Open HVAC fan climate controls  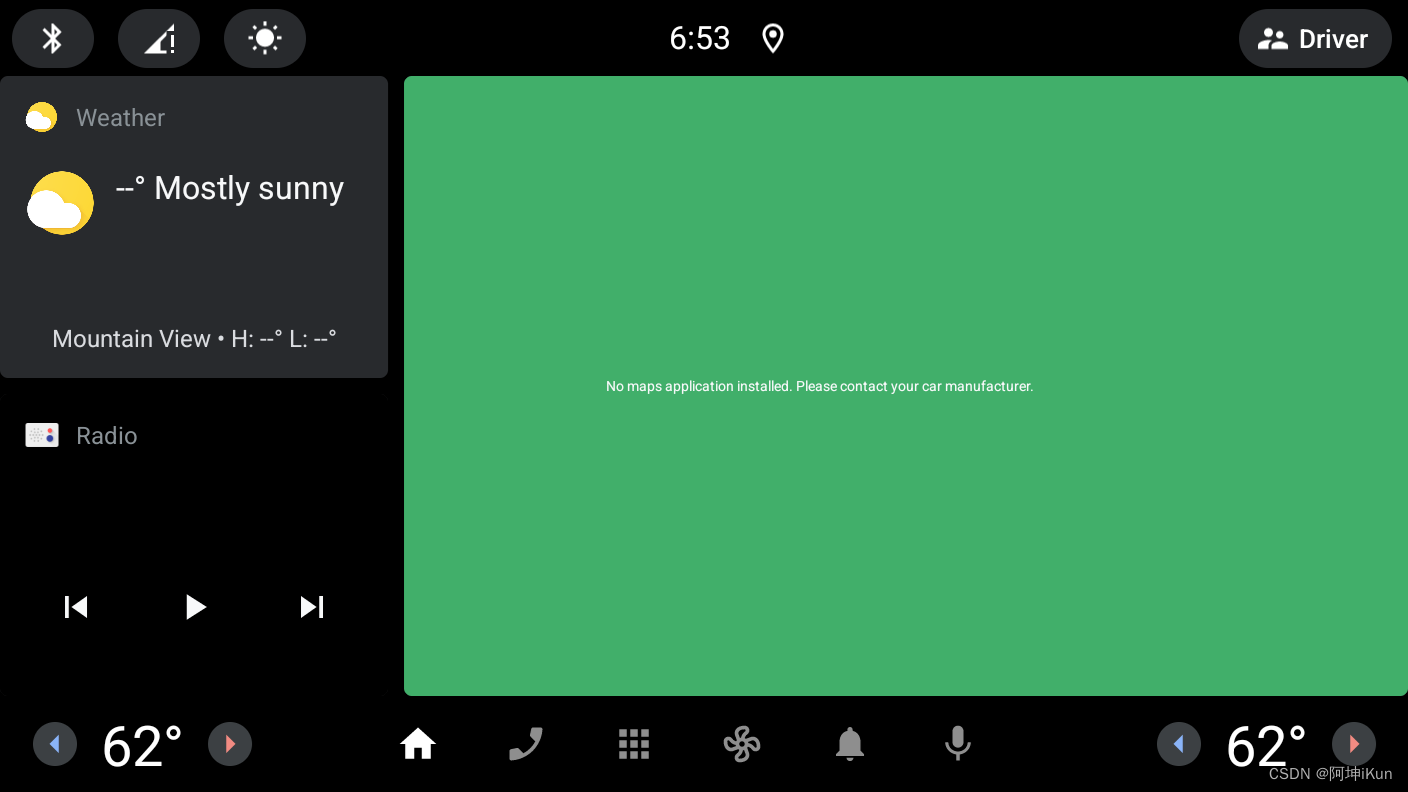tap(742, 744)
